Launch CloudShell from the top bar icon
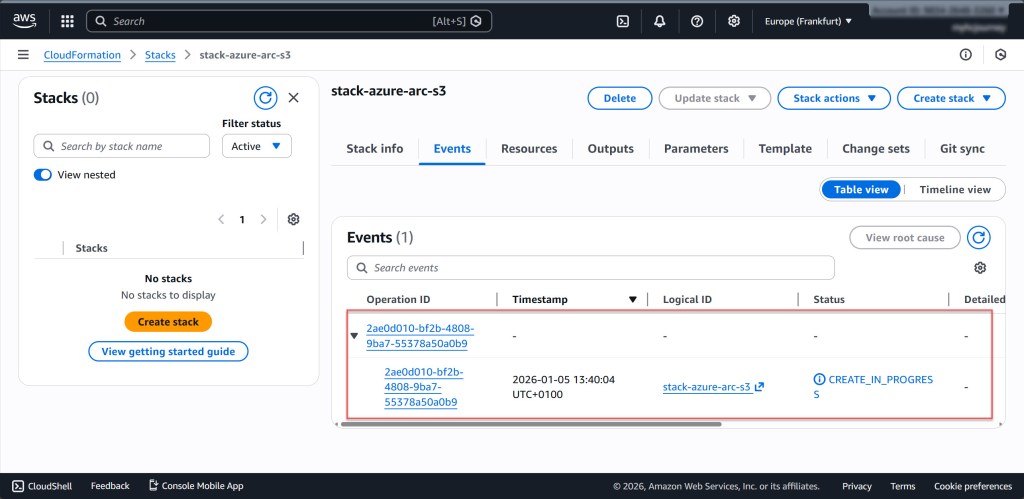The height and width of the screenshot is (499, 1024). [x=622, y=21]
